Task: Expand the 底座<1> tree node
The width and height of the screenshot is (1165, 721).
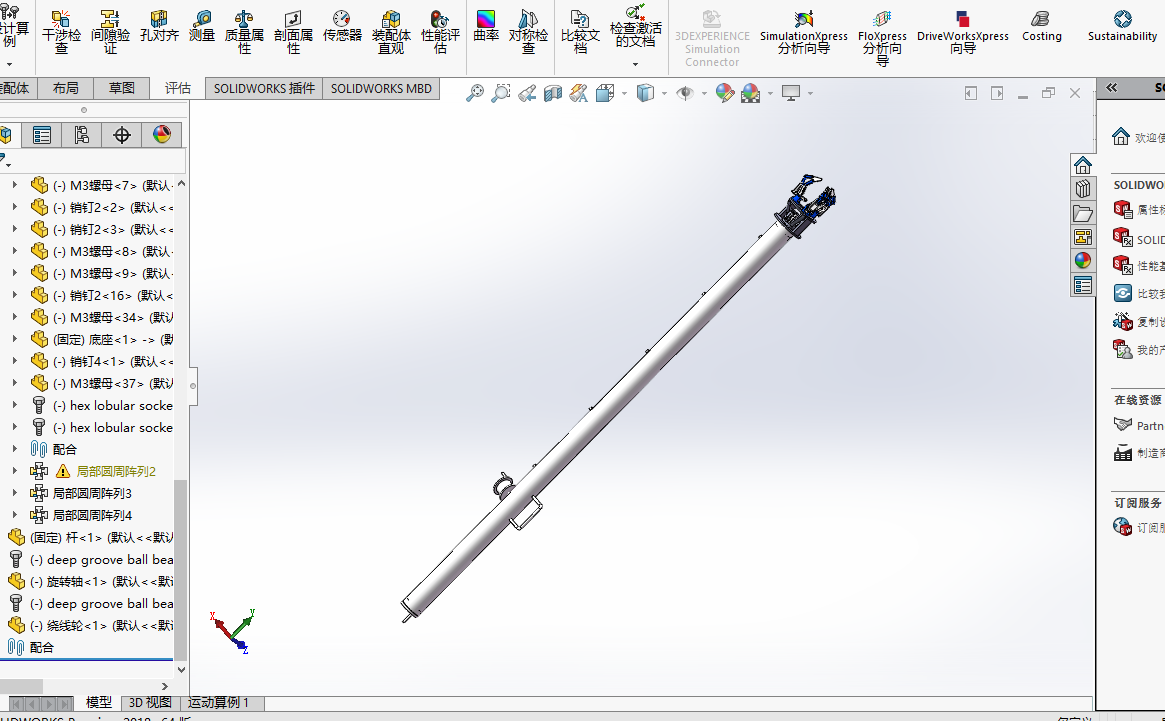Action: 15,338
